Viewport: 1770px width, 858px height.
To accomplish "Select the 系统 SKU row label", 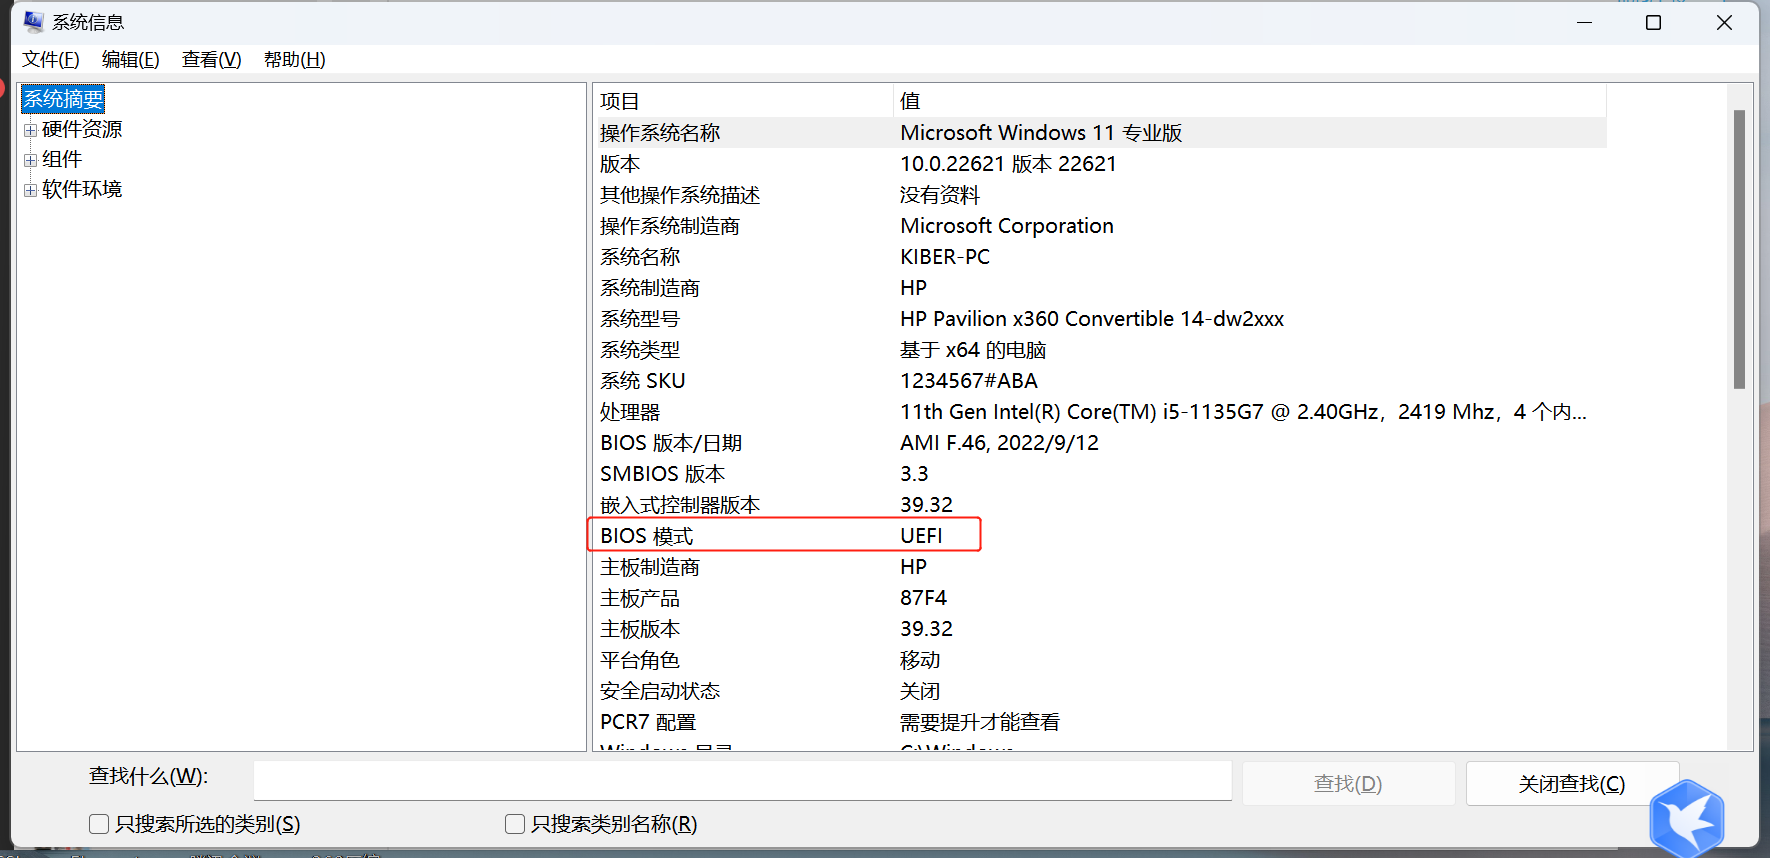I will (x=643, y=381).
